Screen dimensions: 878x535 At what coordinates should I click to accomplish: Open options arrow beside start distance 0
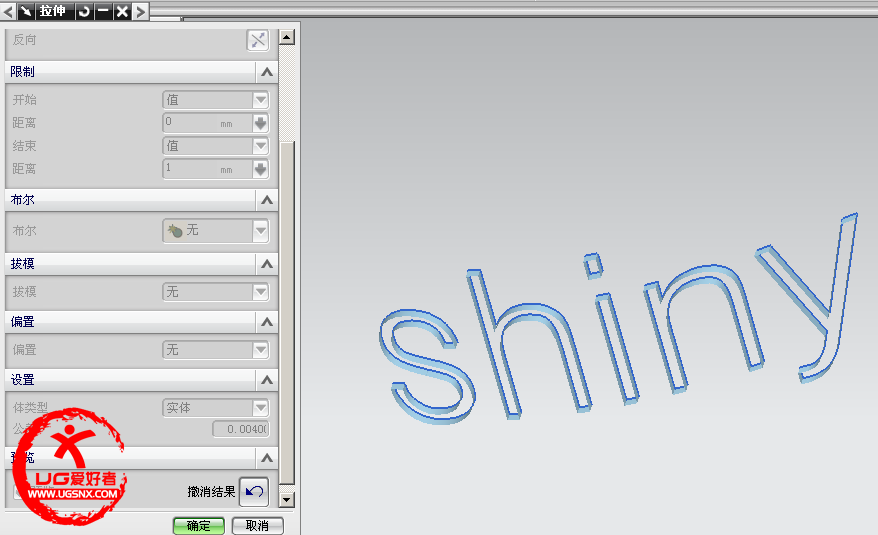[x=260, y=123]
